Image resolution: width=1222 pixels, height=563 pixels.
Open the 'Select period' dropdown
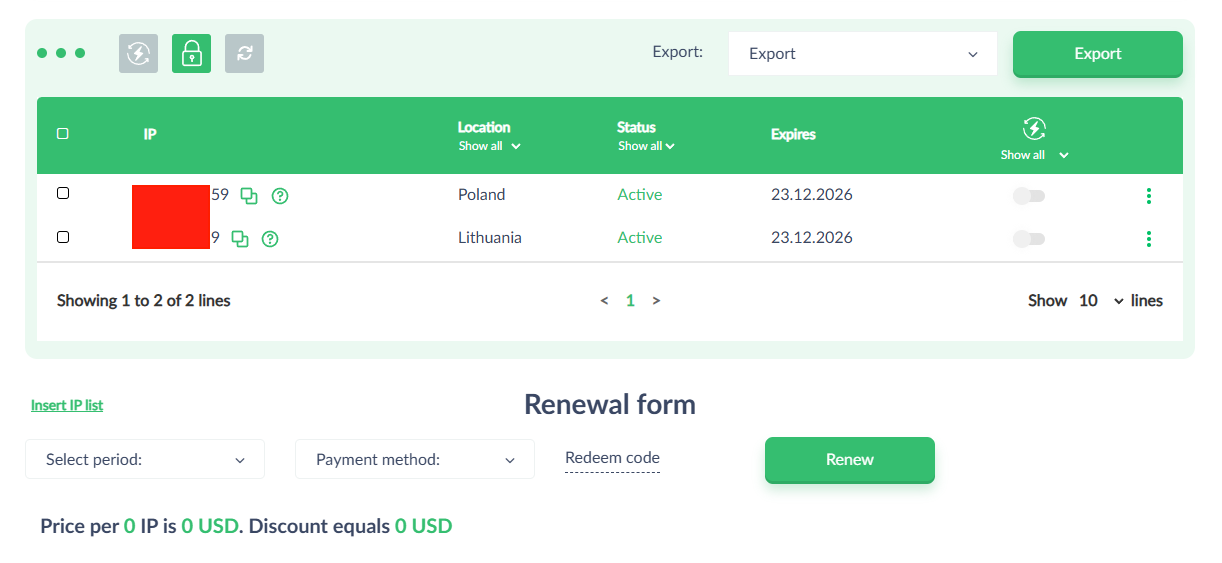(x=145, y=460)
